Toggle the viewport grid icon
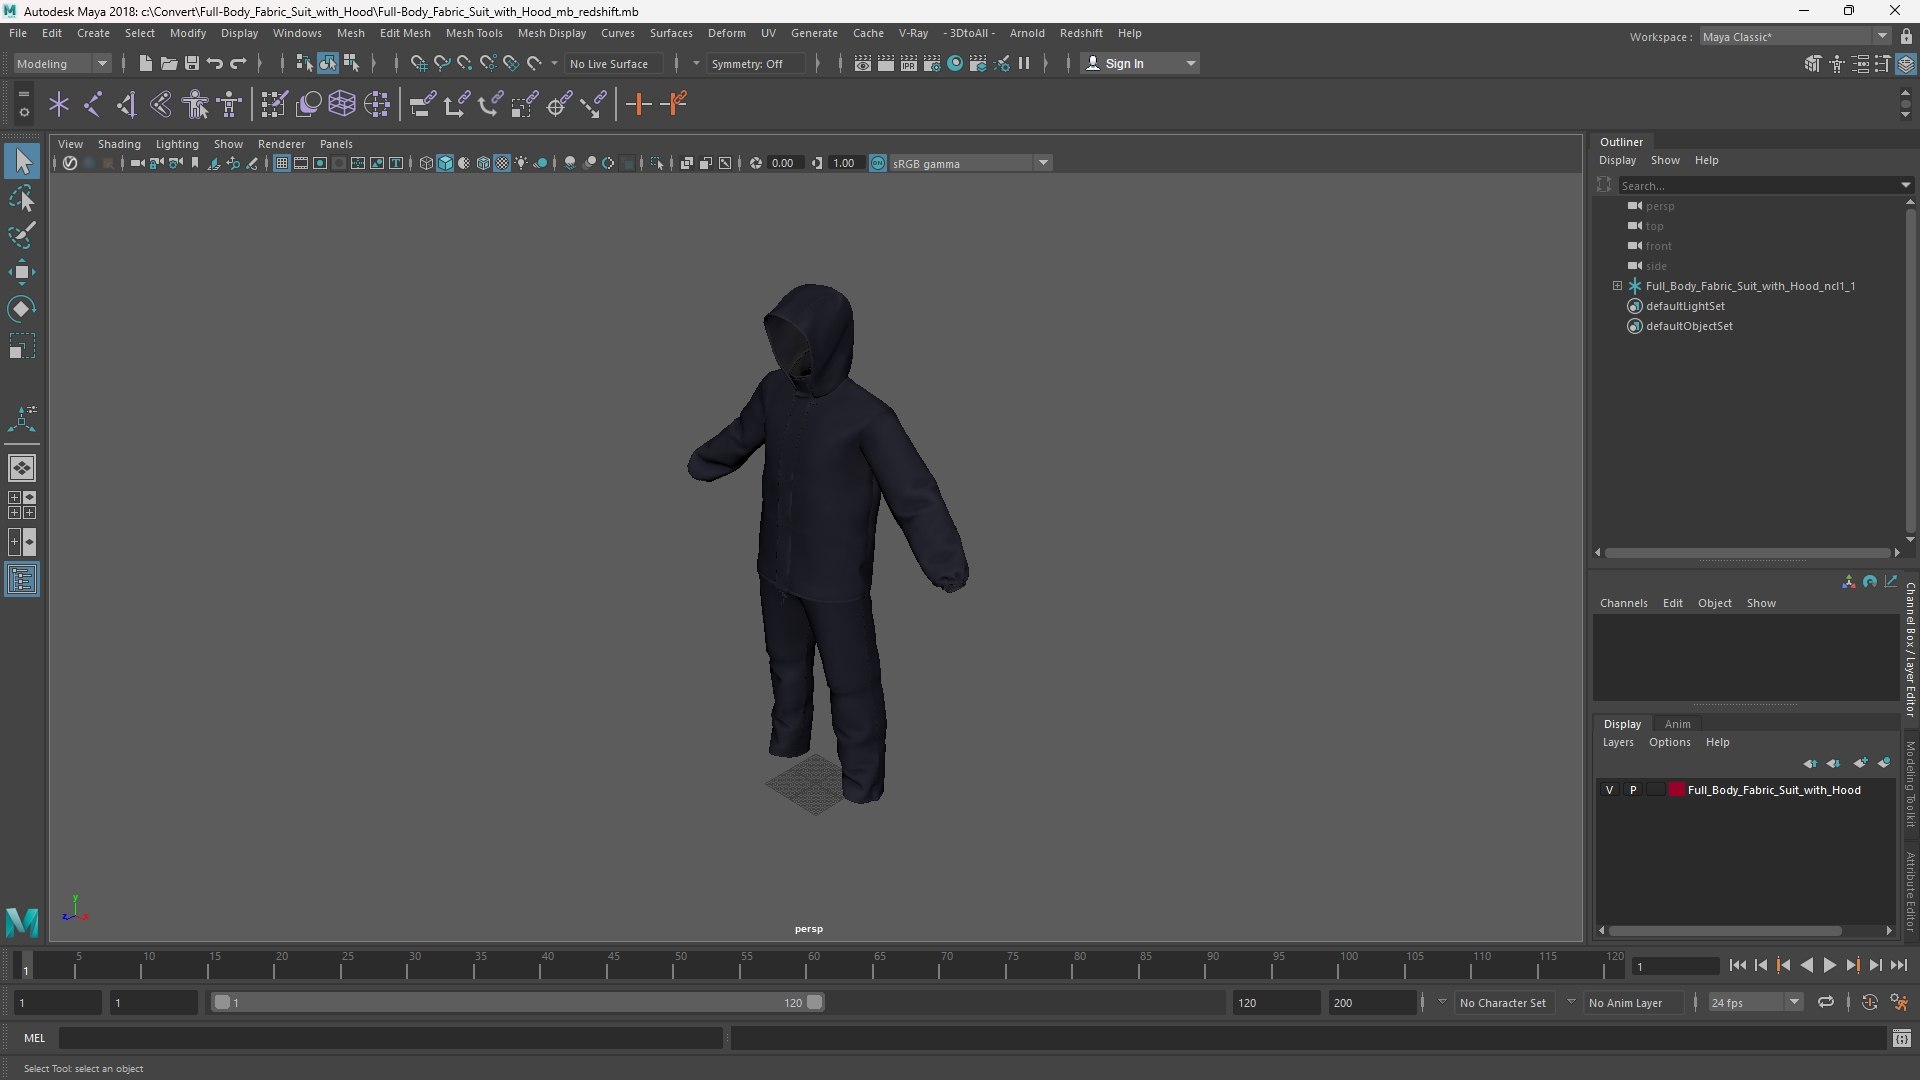The width and height of the screenshot is (1920, 1080). [x=282, y=163]
